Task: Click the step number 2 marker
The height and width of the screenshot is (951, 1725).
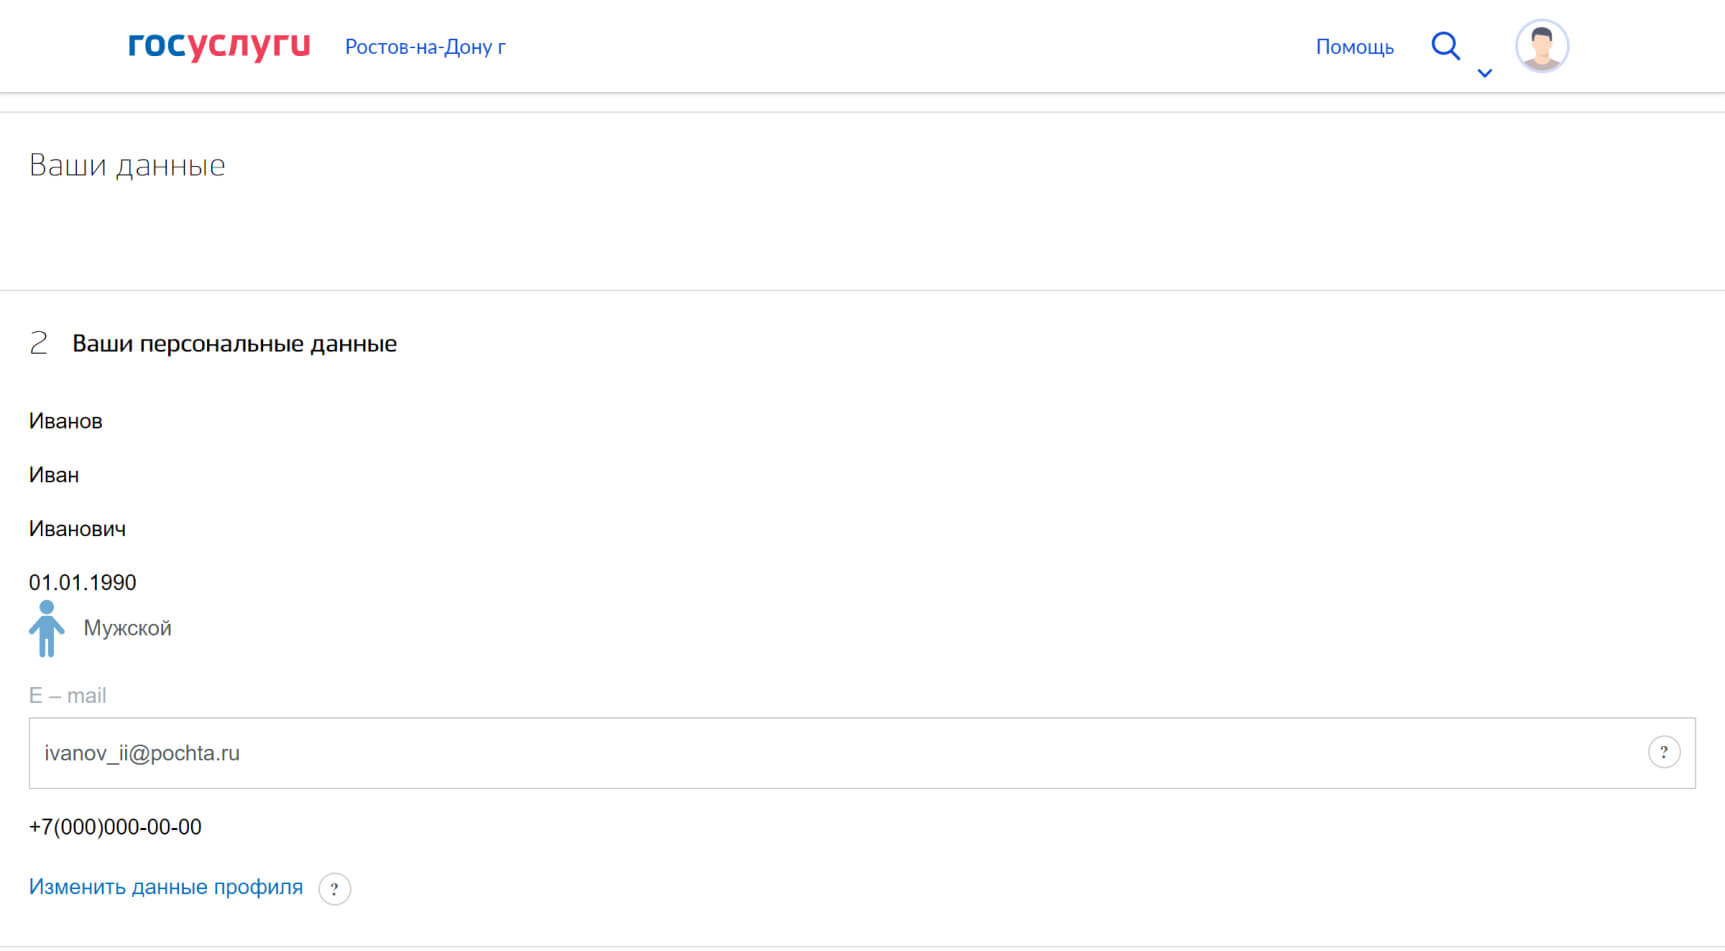Action: pyautogui.click(x=39, y=344)
